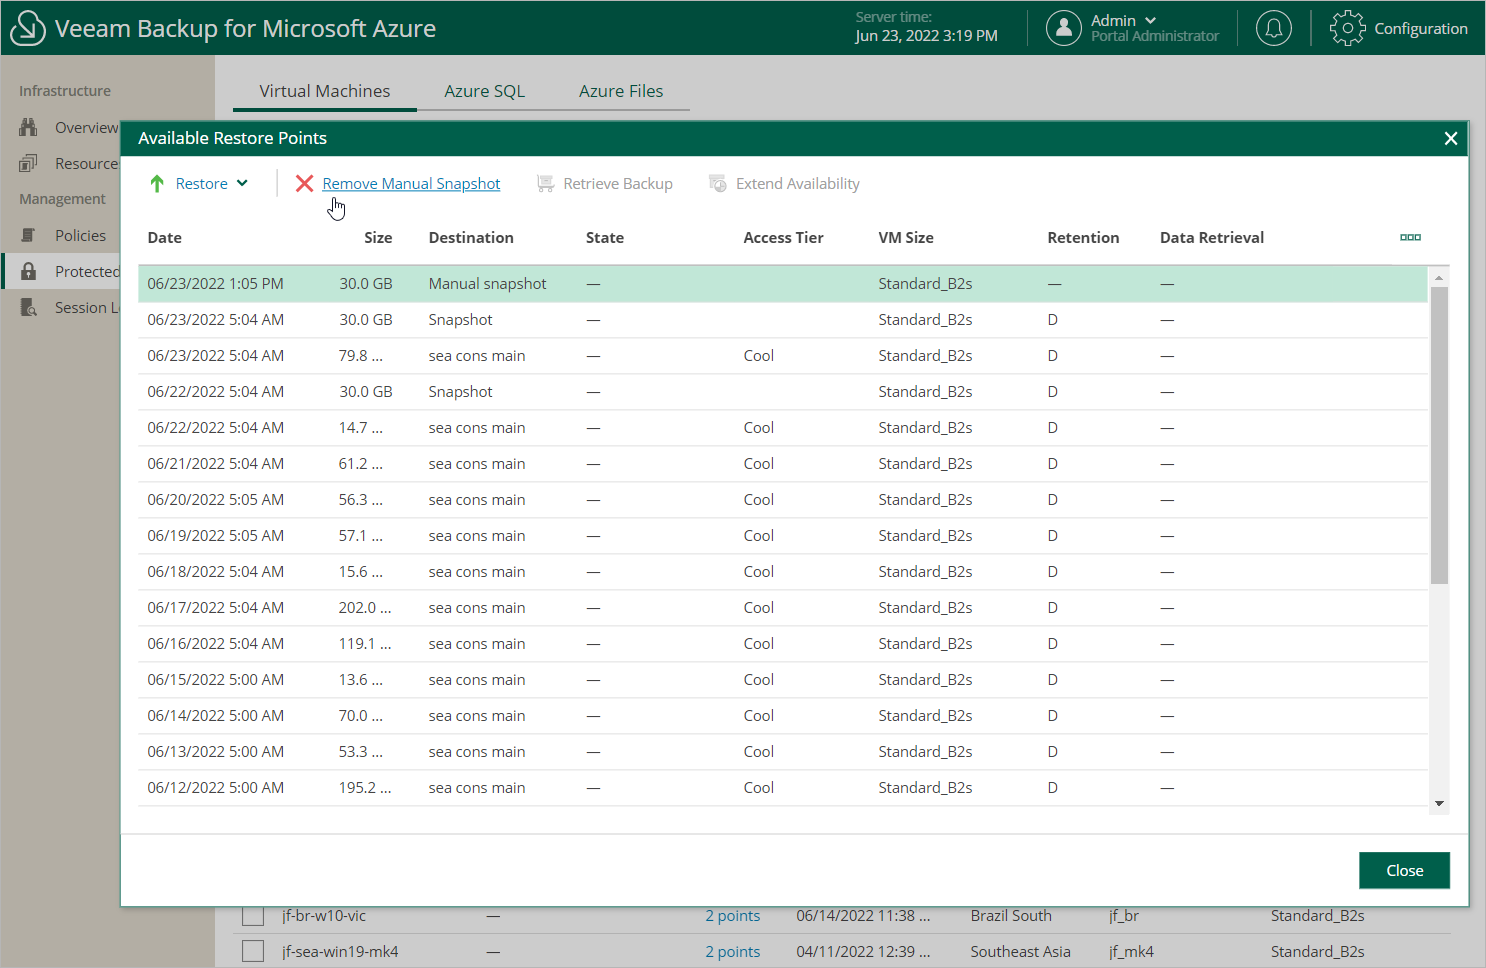This screenshot has height=968, width=1486.
Task: Sort by the VM Size column header
Action: (906, 238)
